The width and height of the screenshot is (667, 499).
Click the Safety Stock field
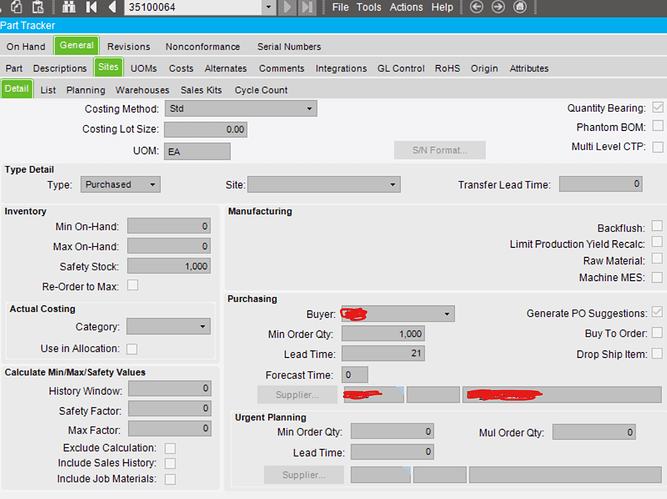[x=169, y=266]
